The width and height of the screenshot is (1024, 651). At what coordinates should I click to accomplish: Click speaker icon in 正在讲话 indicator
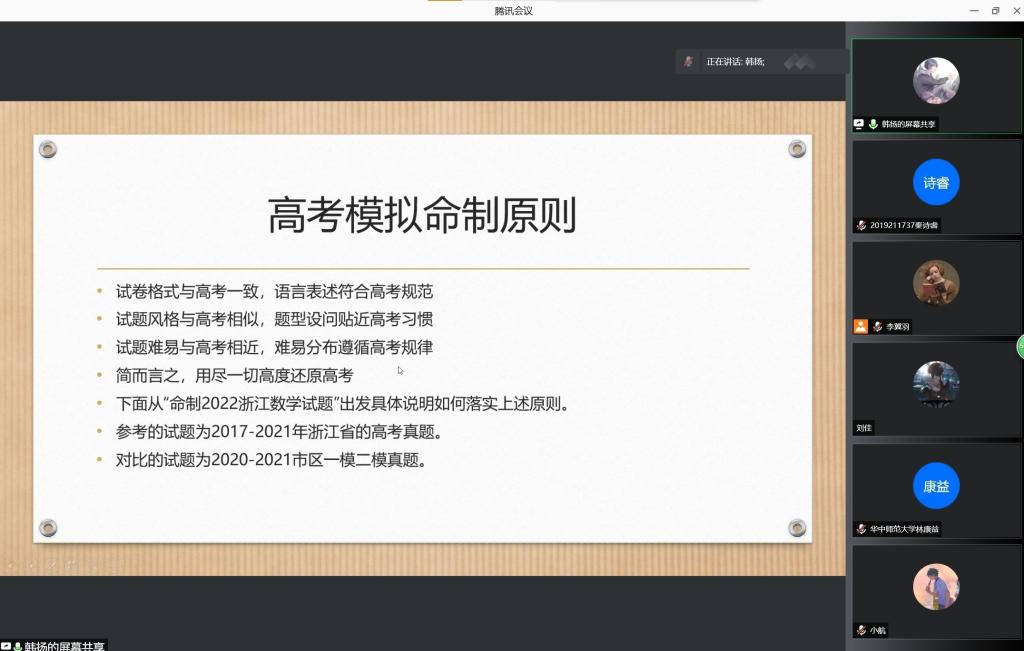click(688, 62)
